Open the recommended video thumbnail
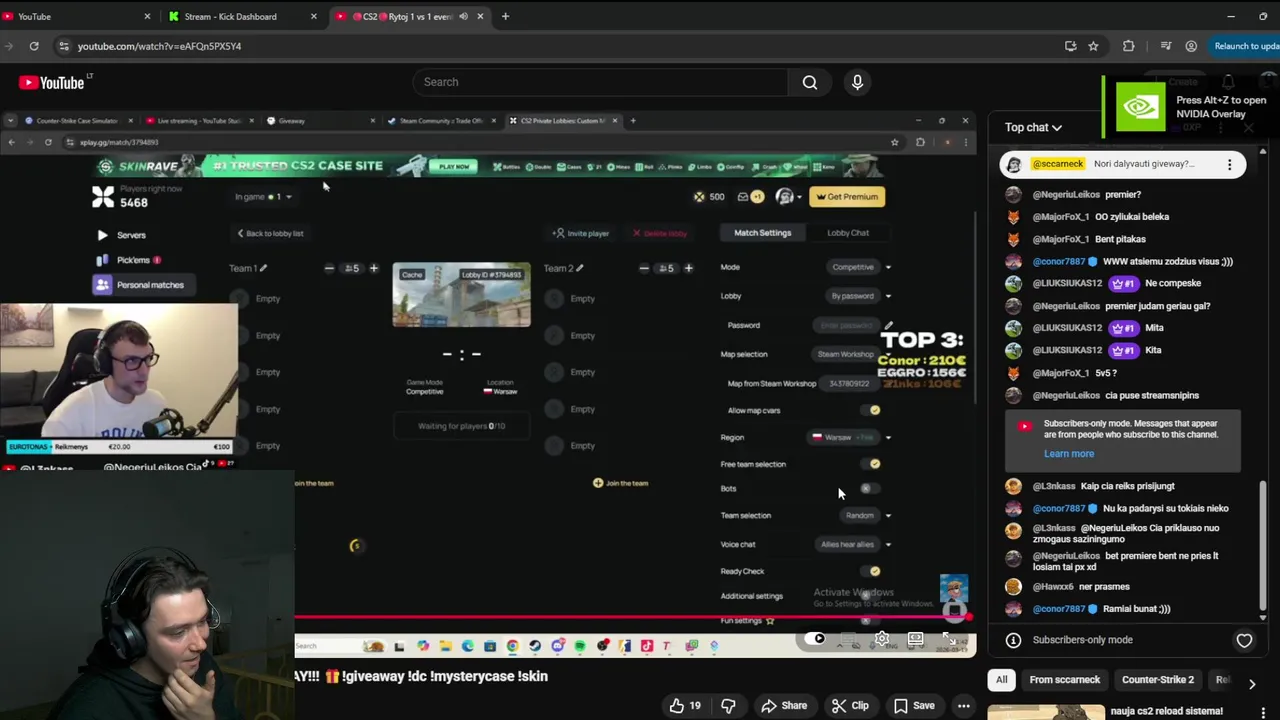Screen dimensions: 1280x720 pyautogui.click(x=1046, y=713)
